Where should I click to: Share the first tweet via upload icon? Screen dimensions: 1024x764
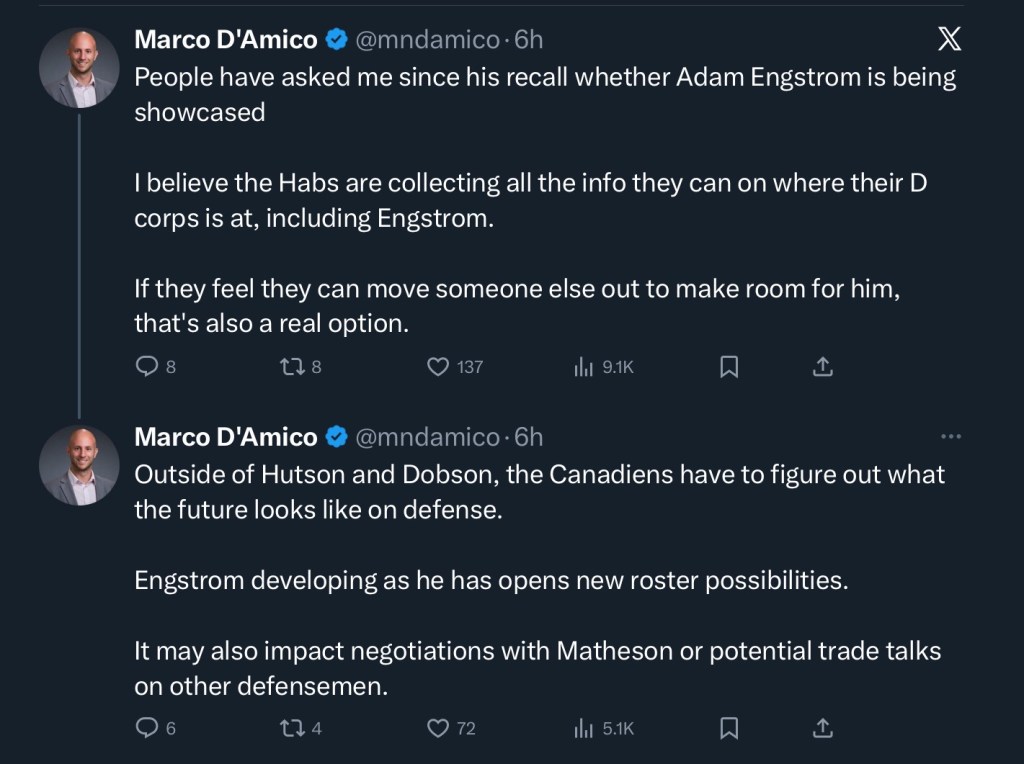(x=822, y=367)
